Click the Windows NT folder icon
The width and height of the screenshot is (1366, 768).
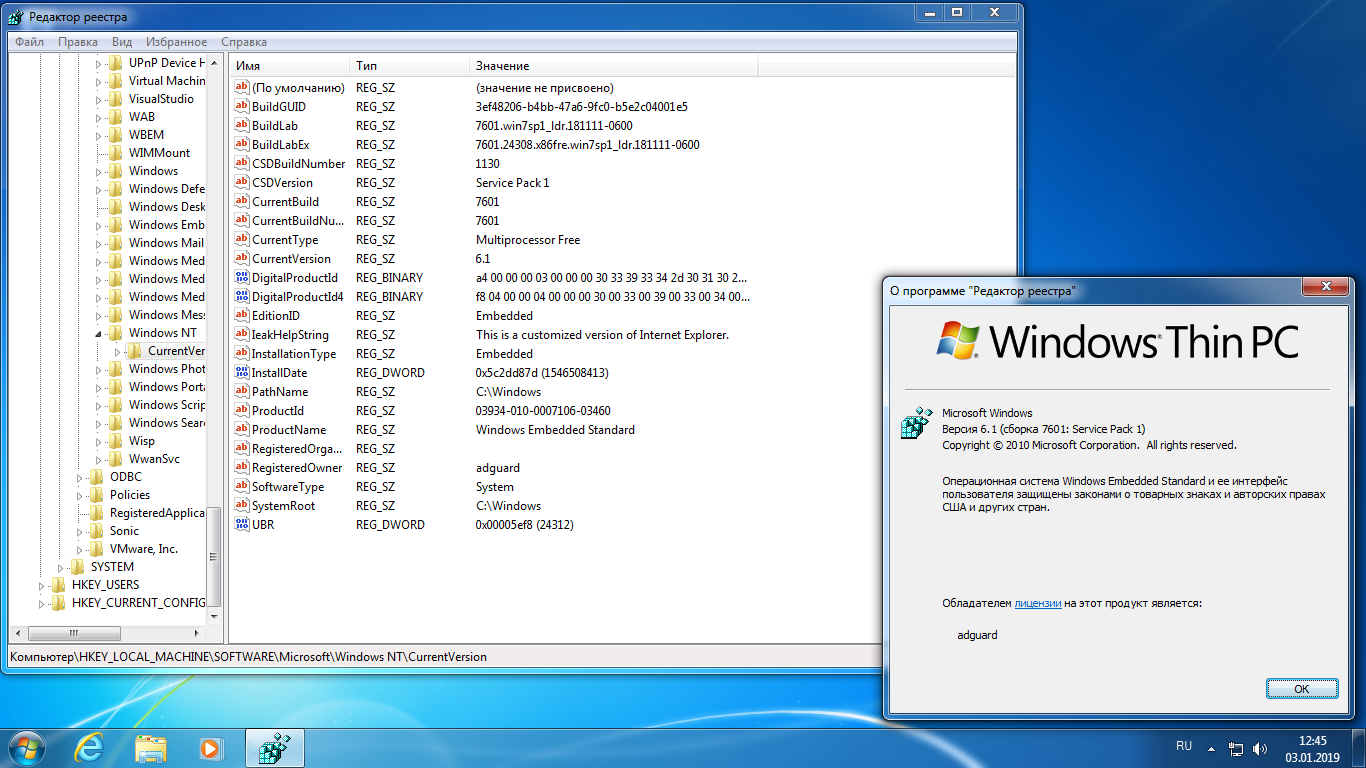(116, 333)
